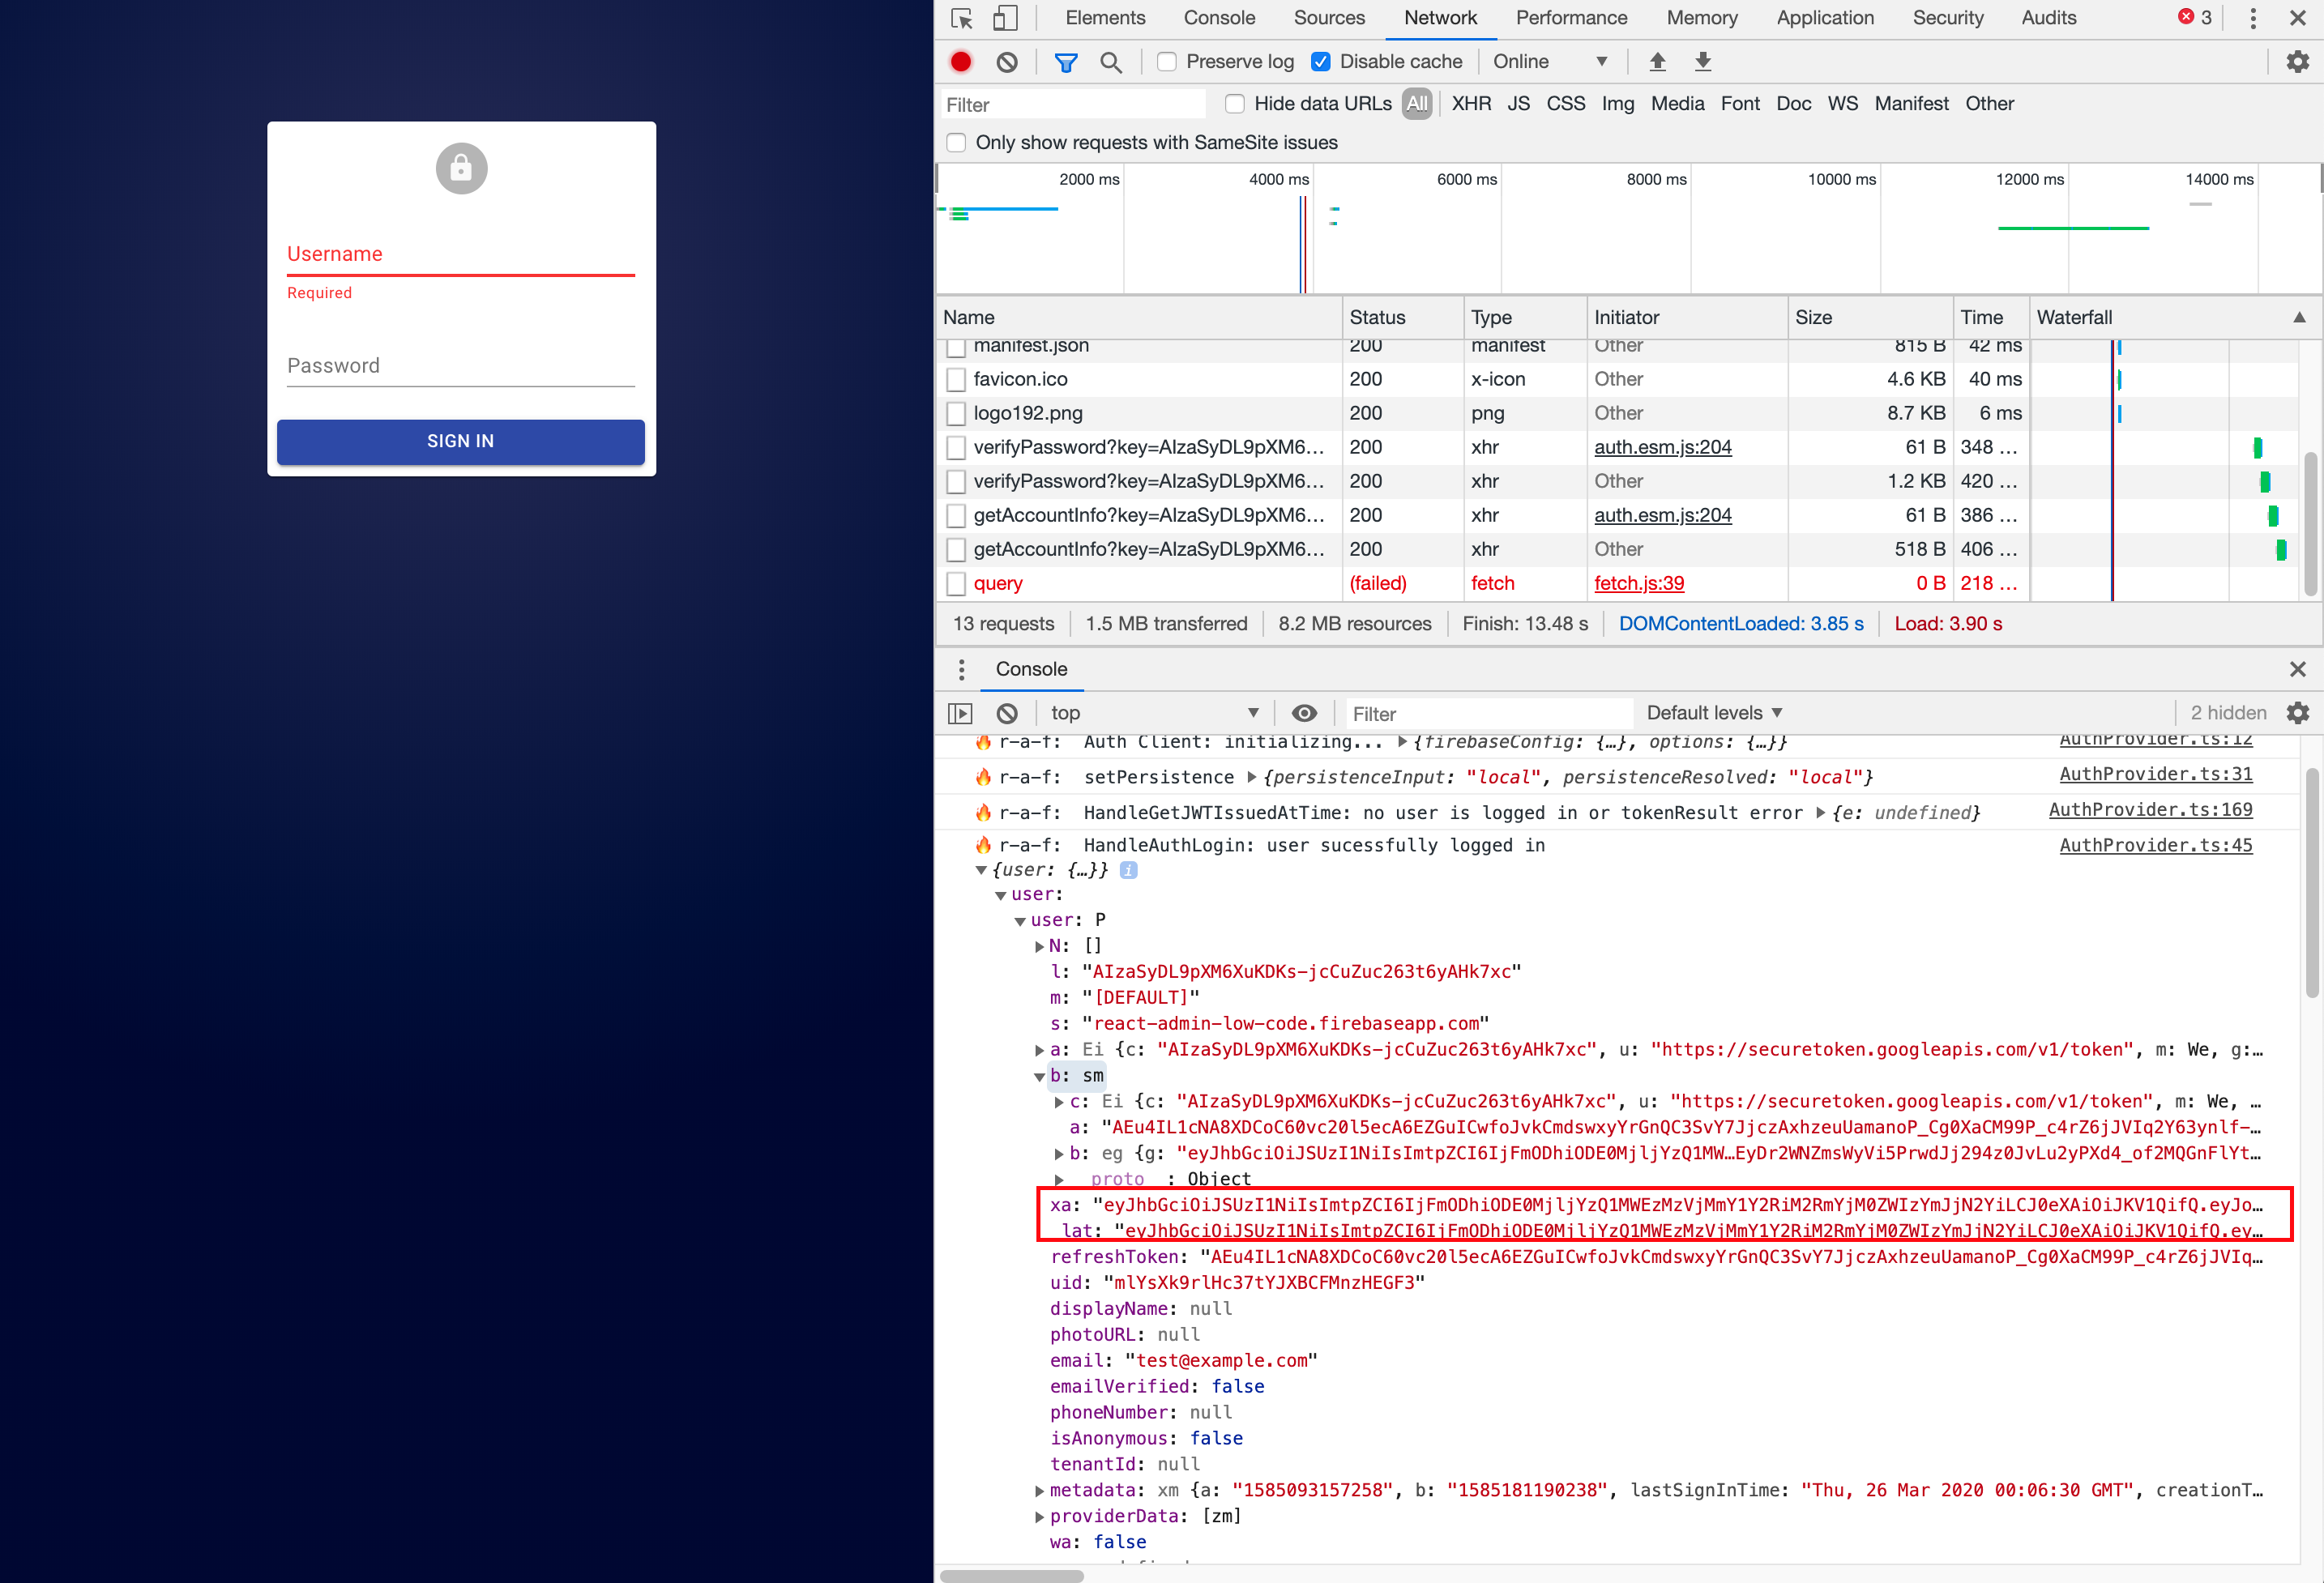Open the Application tab
This screenshot has height=1583, width=2324.
click(1825, 18)
